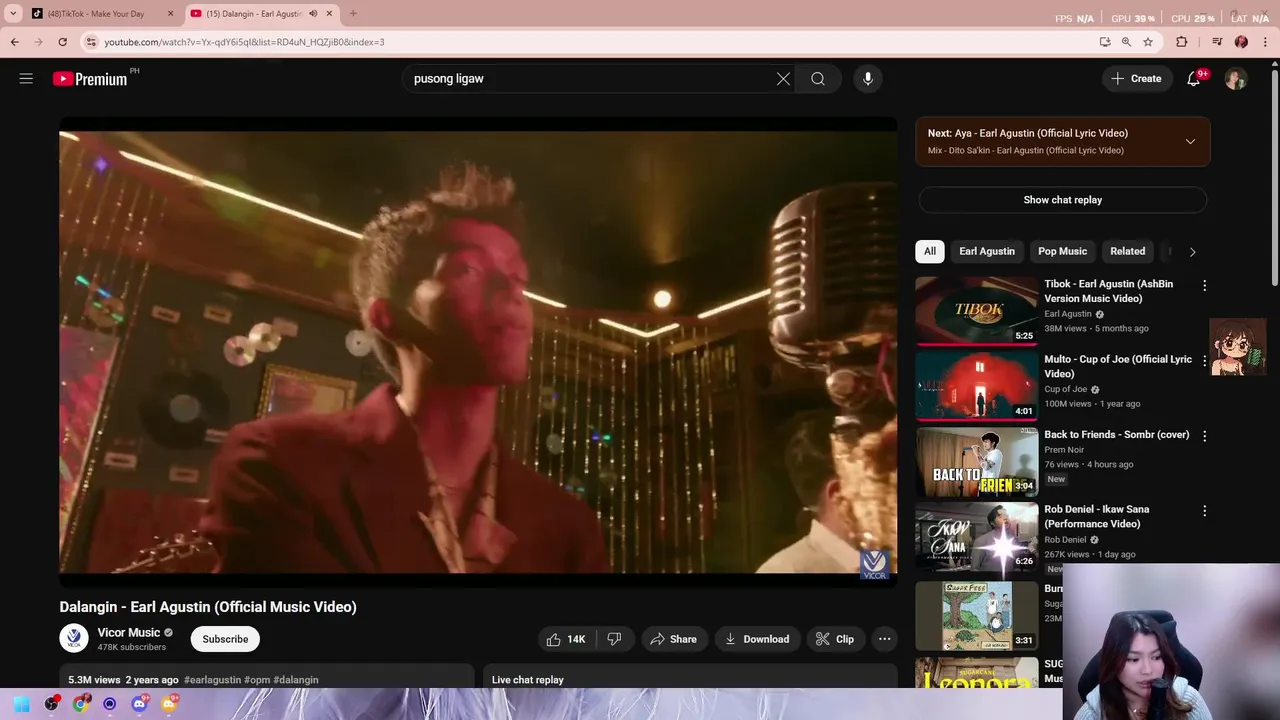This screenshot has width=1280, height=720.
Task: Bookmark this page with the star
Action: [x=1148, y=42]
